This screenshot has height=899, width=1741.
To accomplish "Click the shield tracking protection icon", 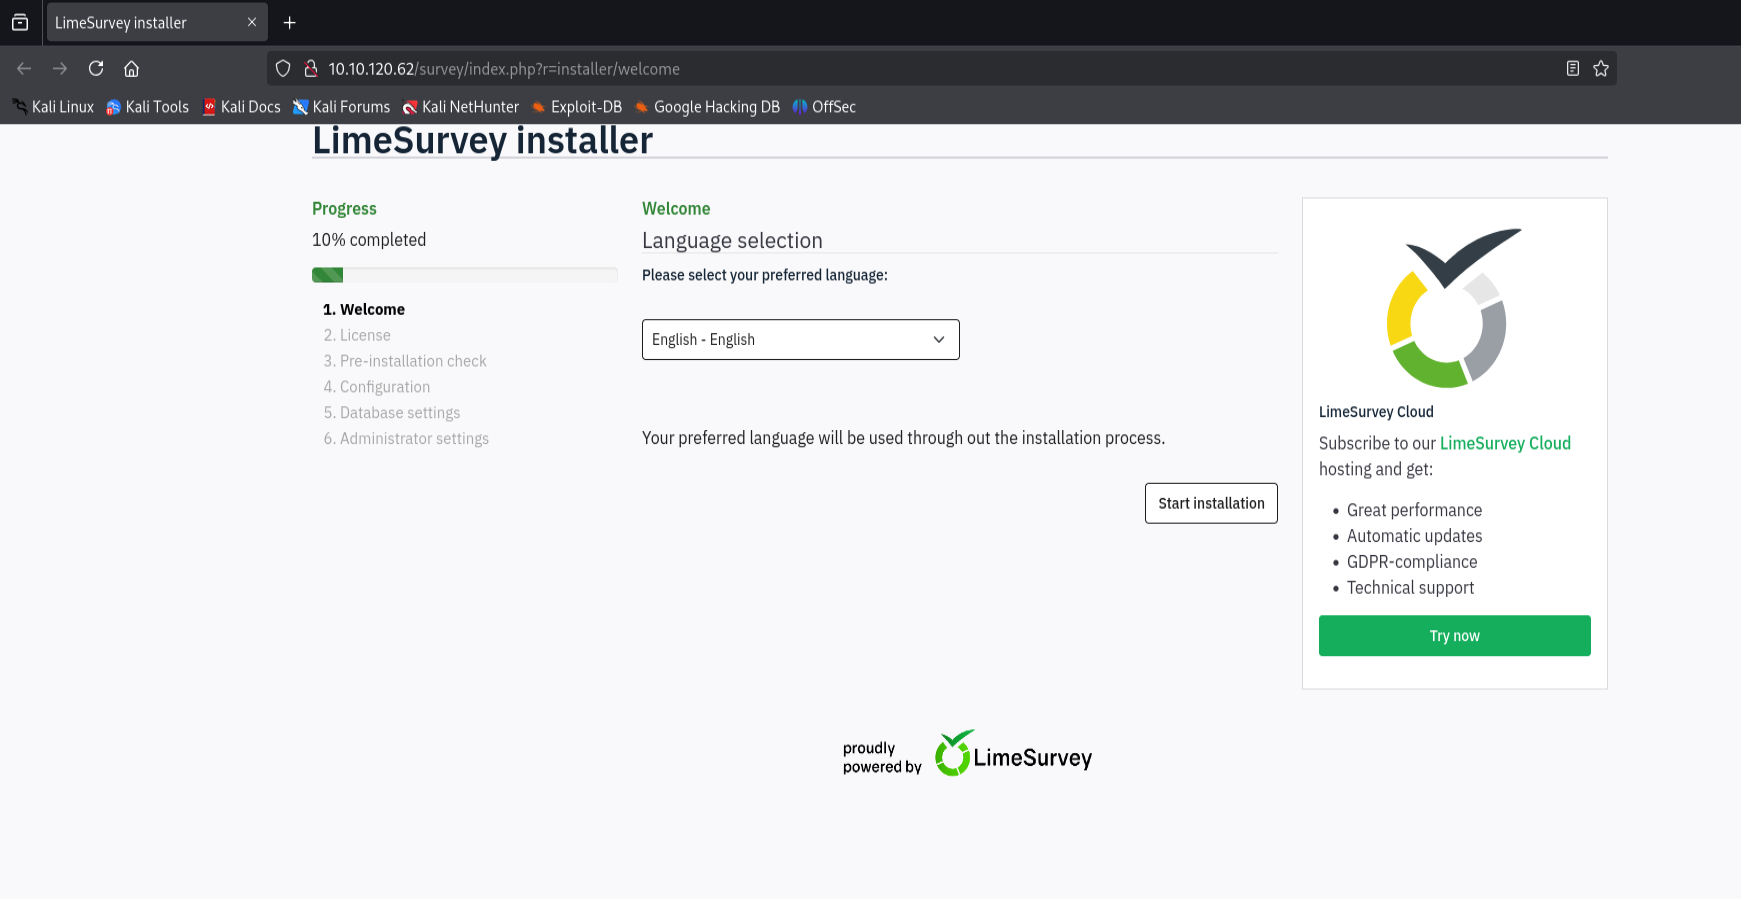I will tap(283, 69).
